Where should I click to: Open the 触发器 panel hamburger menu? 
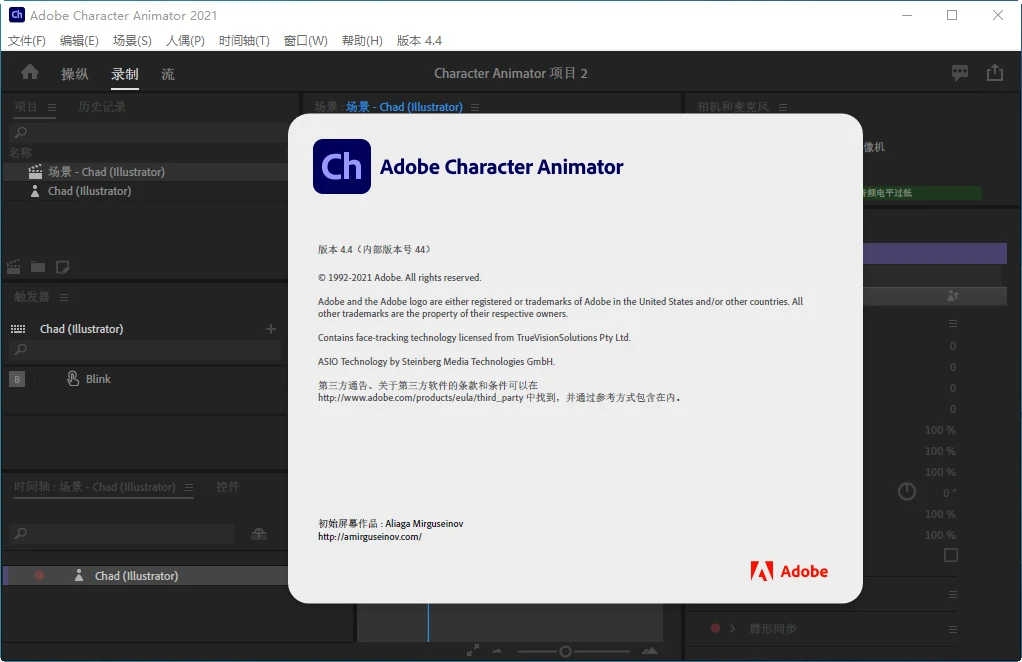click(x=64, y=297)
